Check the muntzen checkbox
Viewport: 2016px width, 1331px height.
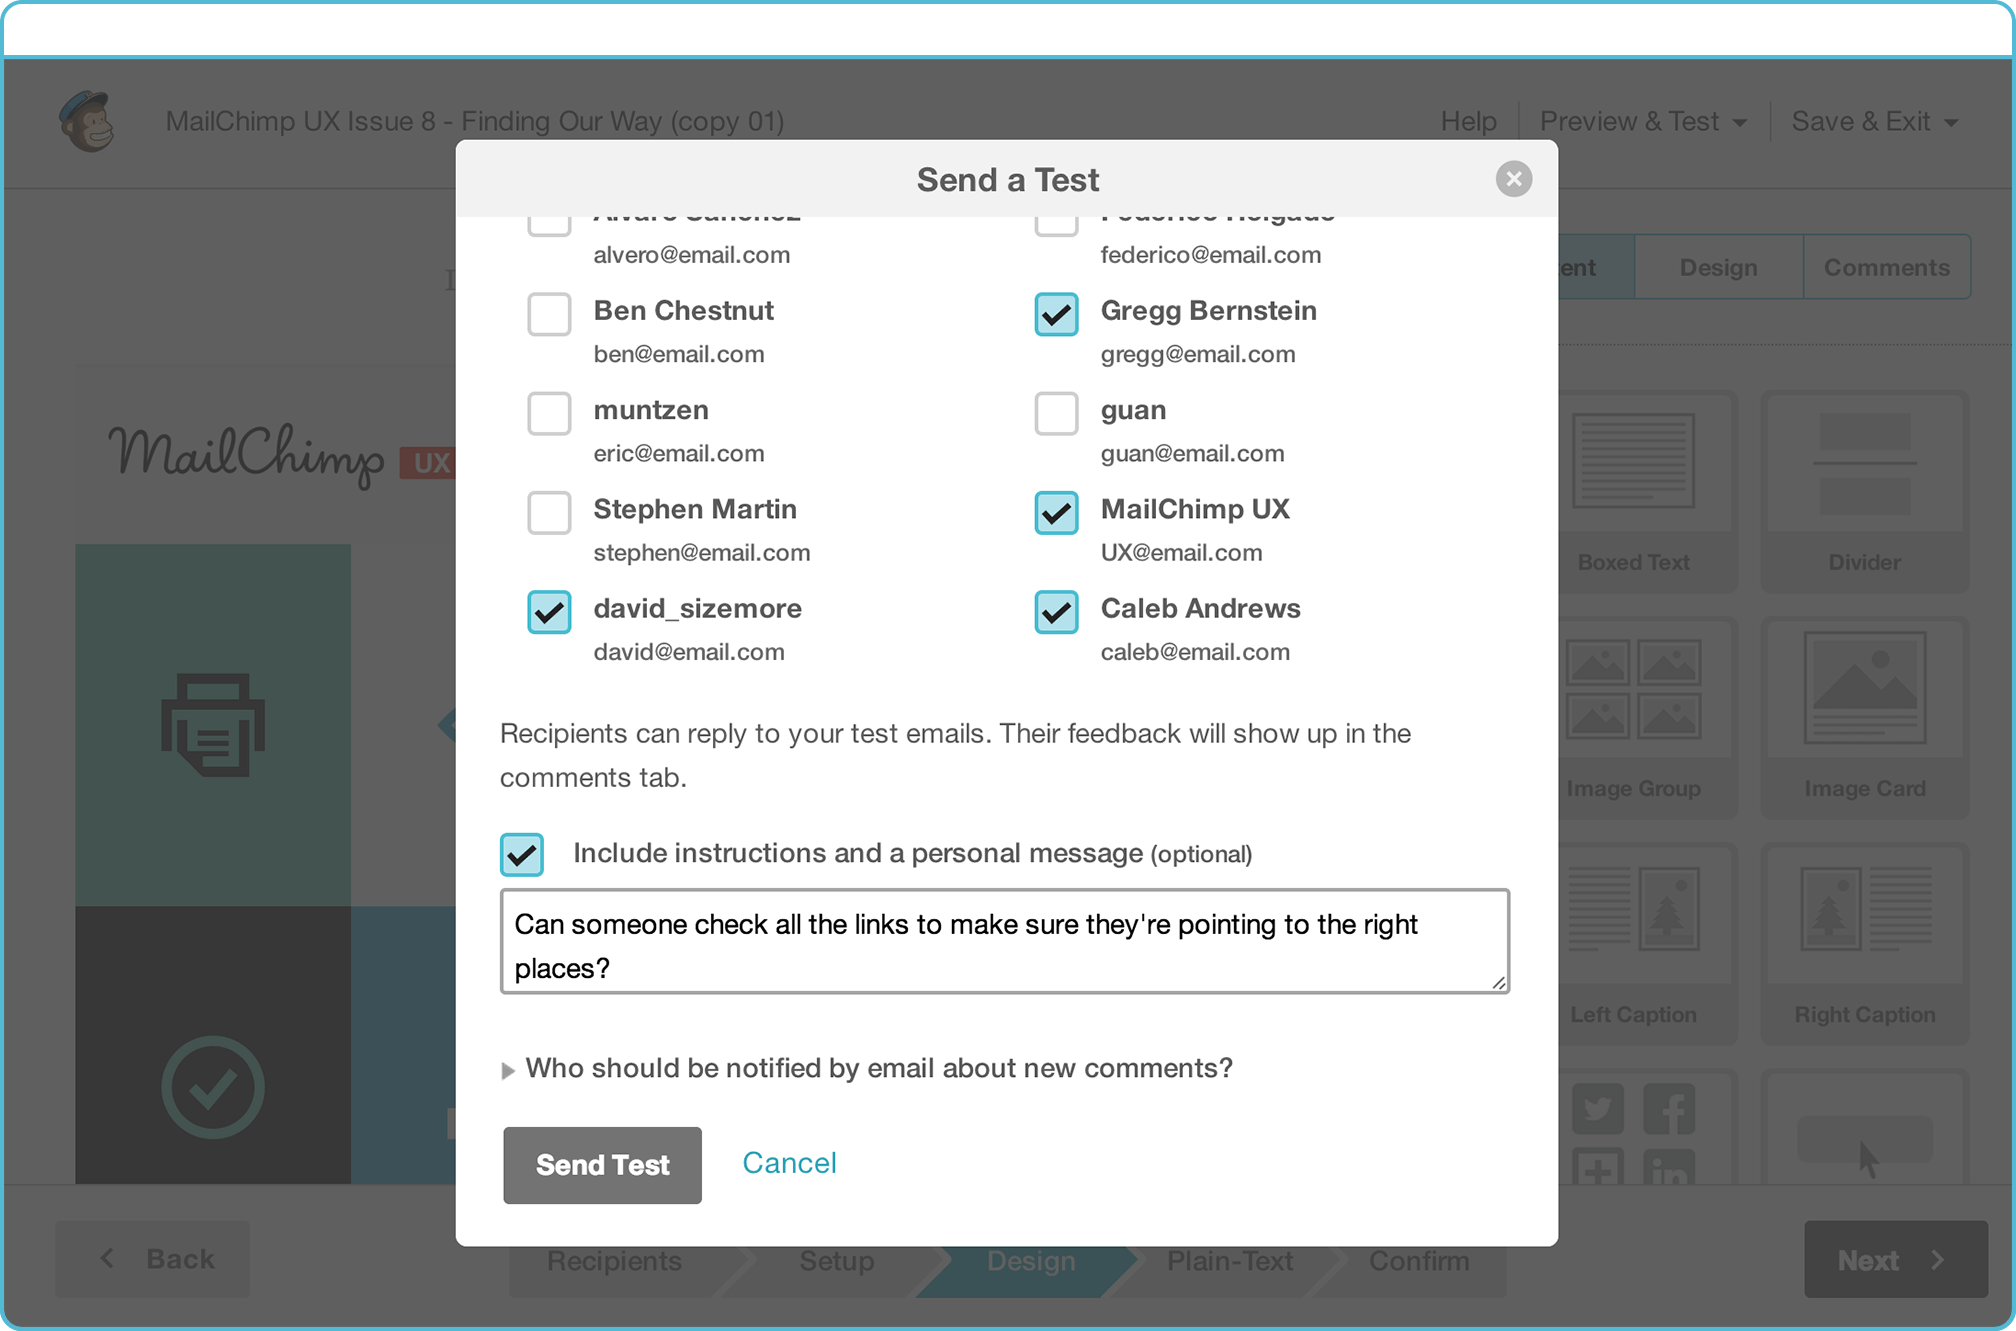click(x=549, y=413)
